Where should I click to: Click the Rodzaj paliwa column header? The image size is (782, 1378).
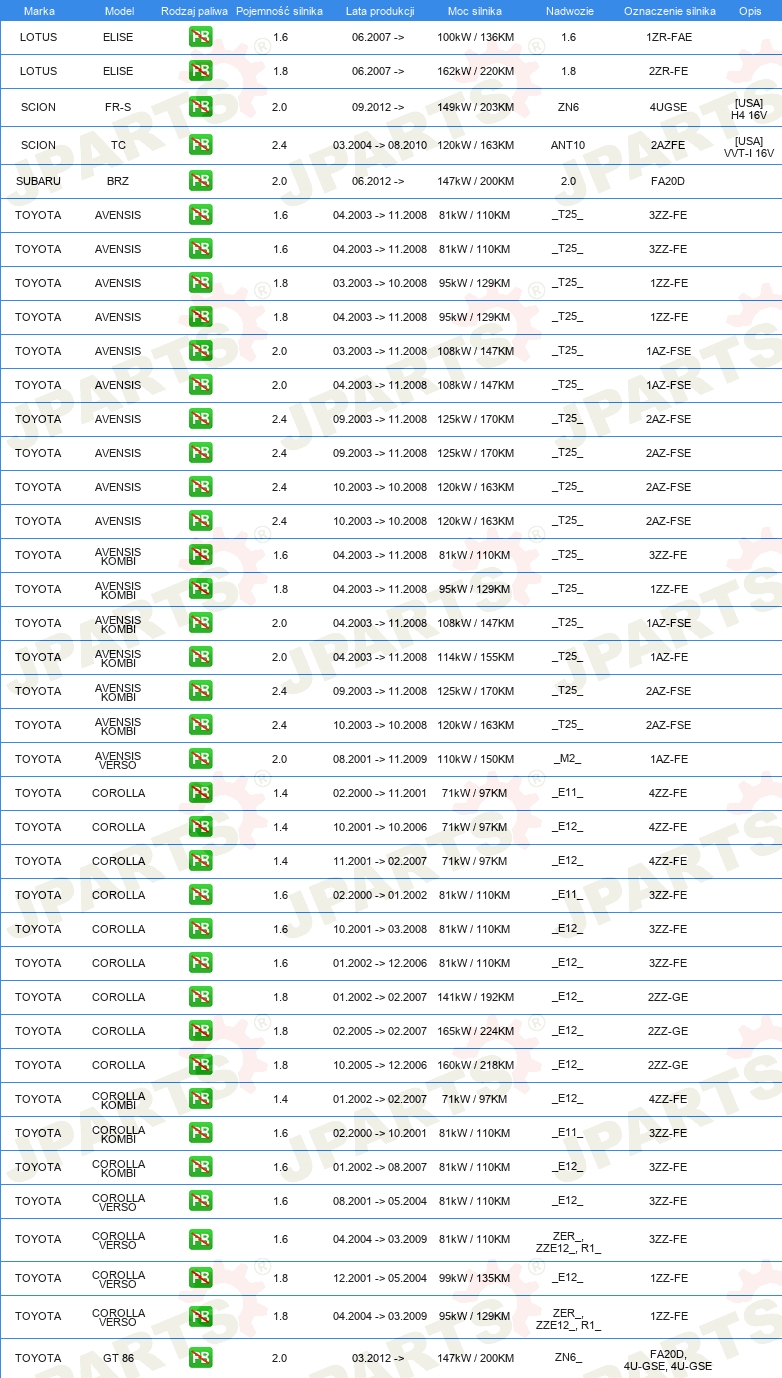point(194,11)
